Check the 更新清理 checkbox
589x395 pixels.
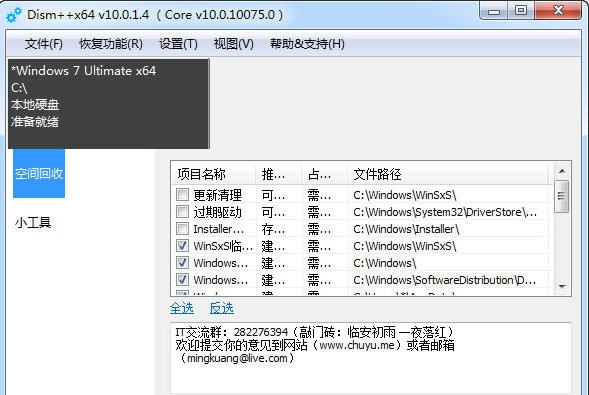tap(183, 195)
